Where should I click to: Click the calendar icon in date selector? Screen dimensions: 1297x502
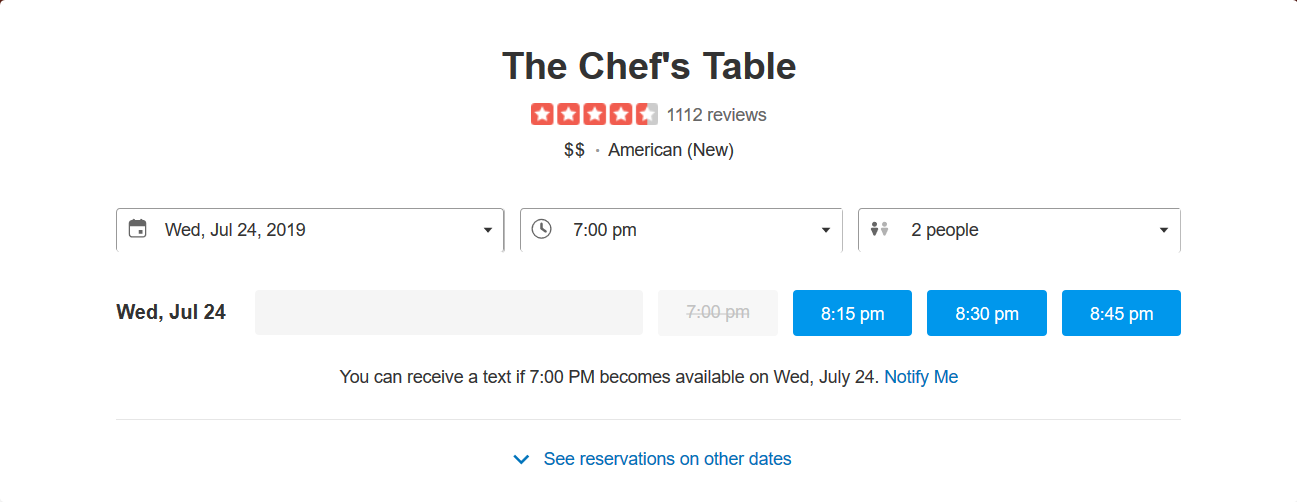(x=138, y=229)
